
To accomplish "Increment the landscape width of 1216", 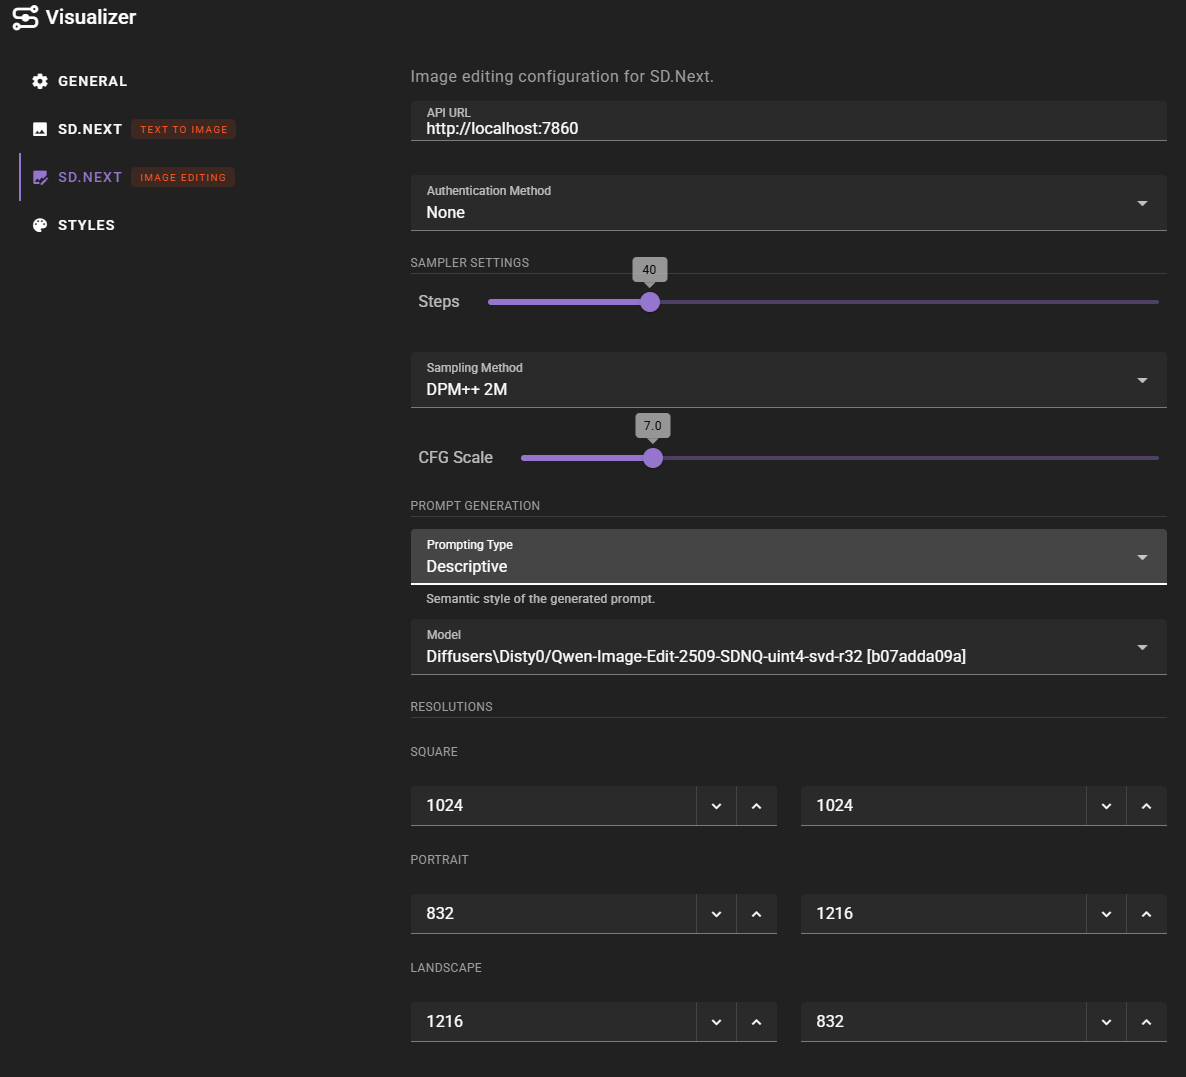I will click(757, 1021).
